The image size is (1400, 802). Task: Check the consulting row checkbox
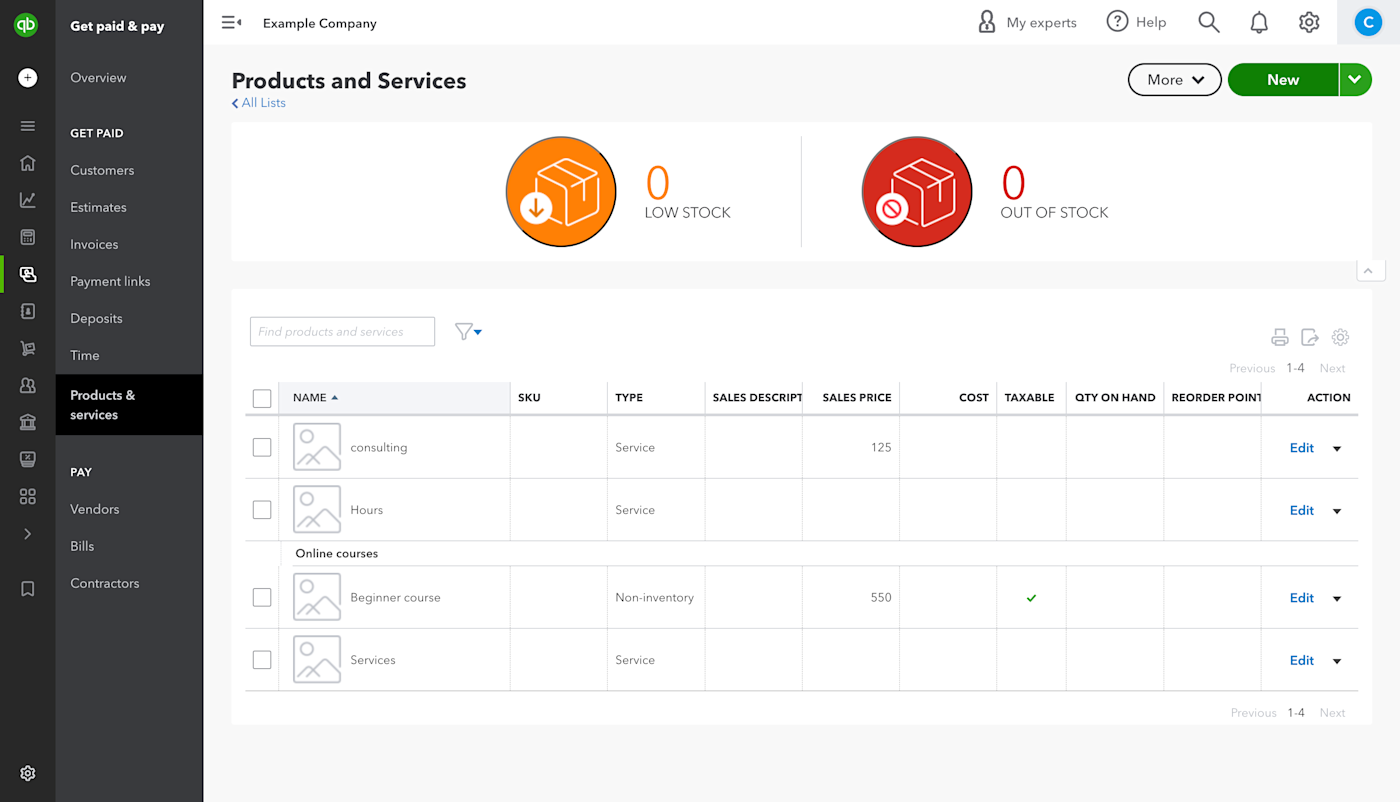click(262, 448)
